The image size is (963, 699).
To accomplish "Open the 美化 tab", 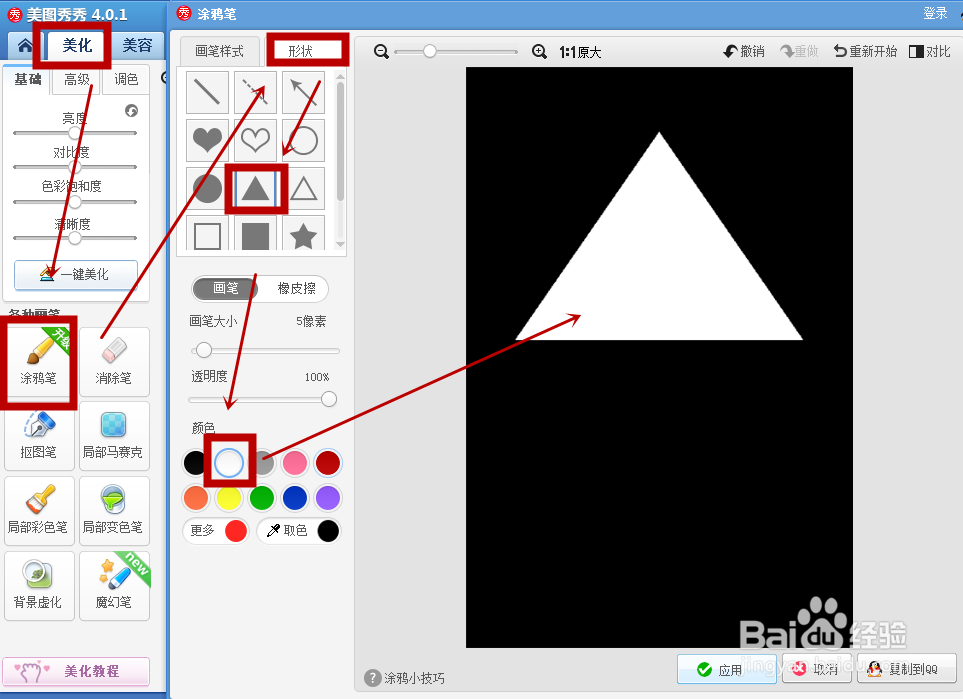I will pyautogui.click(x=77, y=45).
